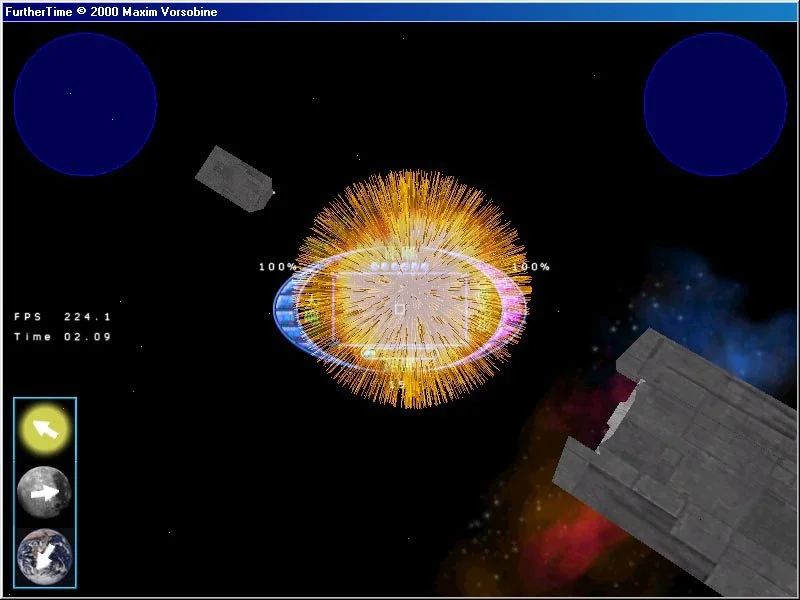800x600 pixels.
Task: Click the Sun direction icon
Action: pos(44,429)
